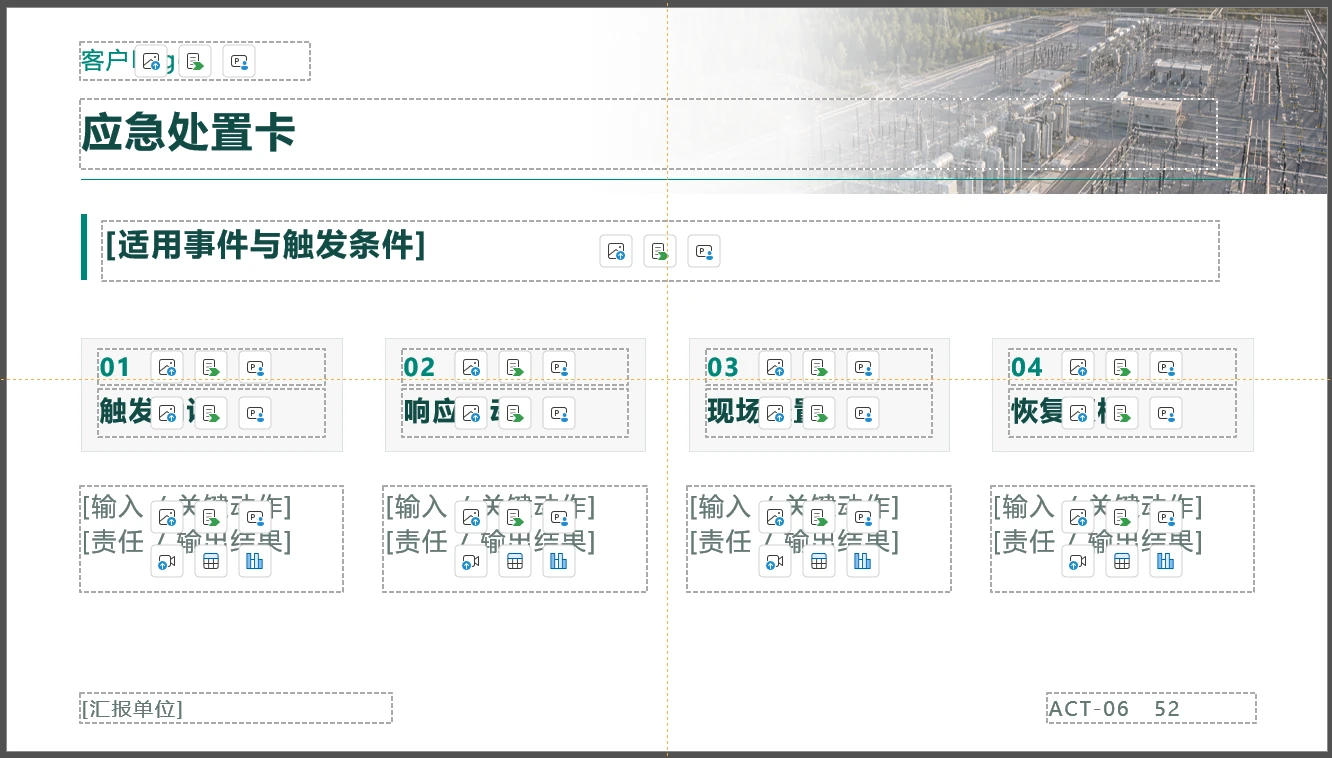Click the presenter cameo icon beside number 02

tap(559, 367)
